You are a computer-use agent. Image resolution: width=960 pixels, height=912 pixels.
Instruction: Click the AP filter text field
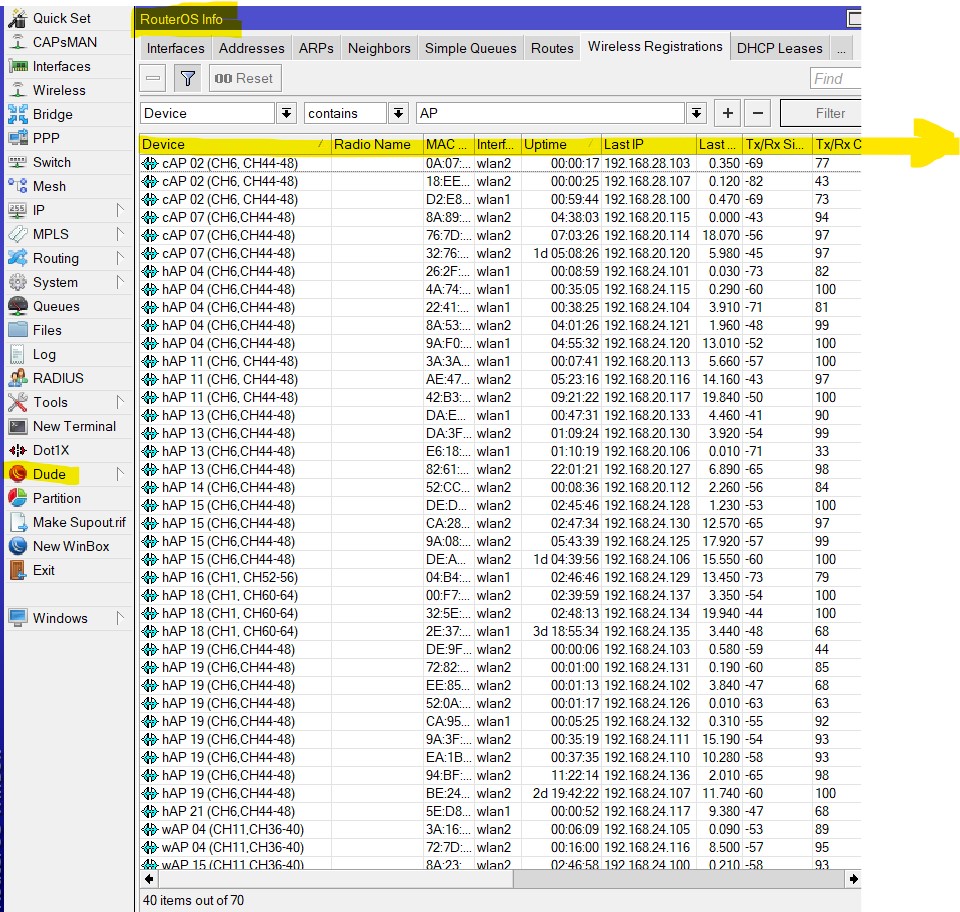click(x=550, y=113)
